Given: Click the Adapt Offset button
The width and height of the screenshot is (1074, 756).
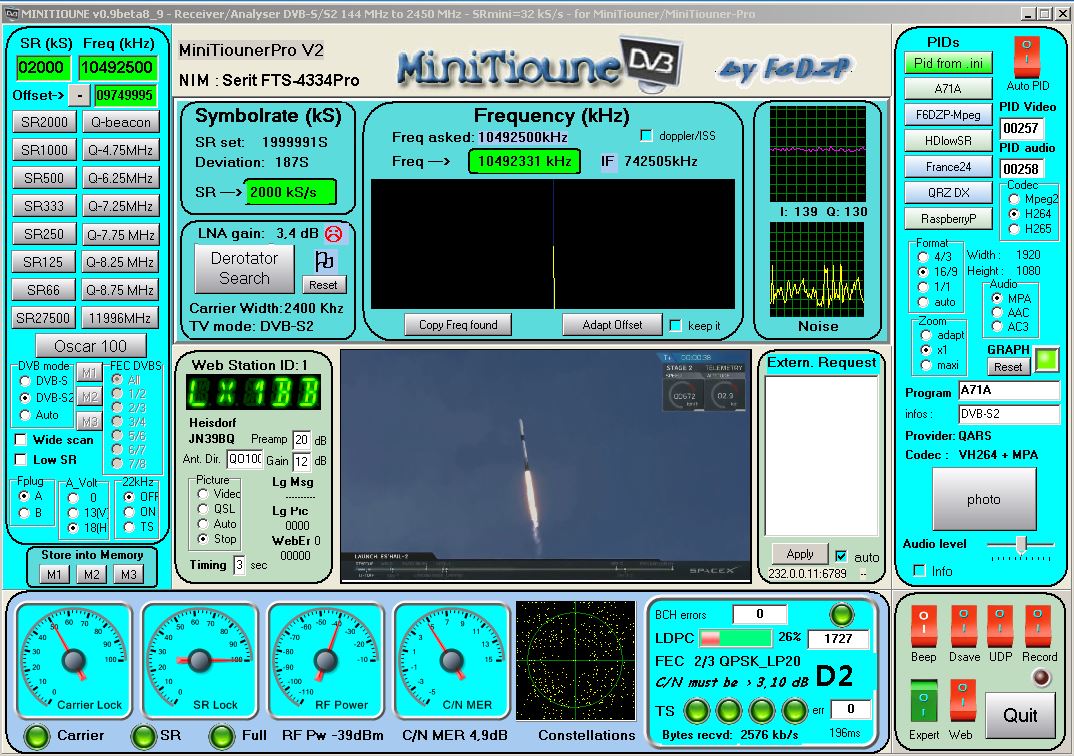Looking at the screenshot, I should click(612, 325).
